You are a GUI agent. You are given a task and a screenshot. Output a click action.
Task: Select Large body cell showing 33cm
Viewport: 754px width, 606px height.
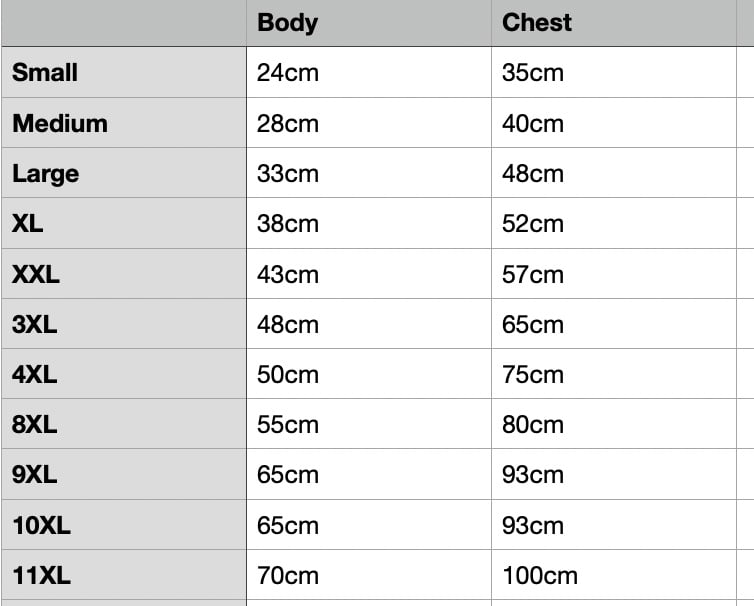point(368,174)
